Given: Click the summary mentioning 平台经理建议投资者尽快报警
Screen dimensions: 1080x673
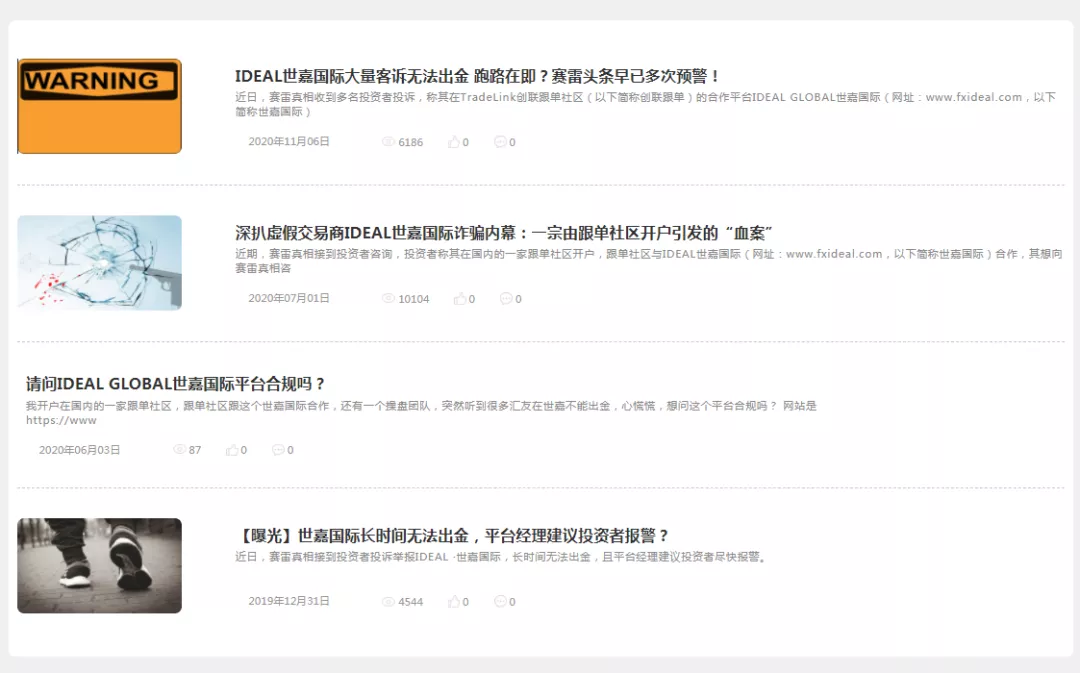Looking at the screenshot, I should (x=501, y=557).
